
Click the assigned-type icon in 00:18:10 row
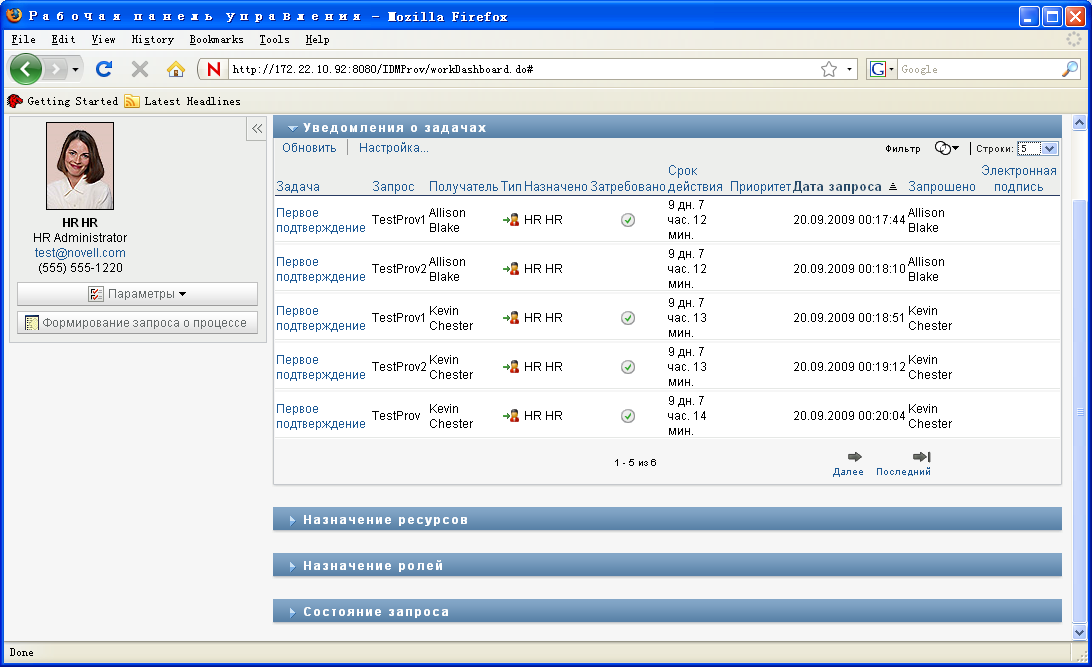pos(511,269)
